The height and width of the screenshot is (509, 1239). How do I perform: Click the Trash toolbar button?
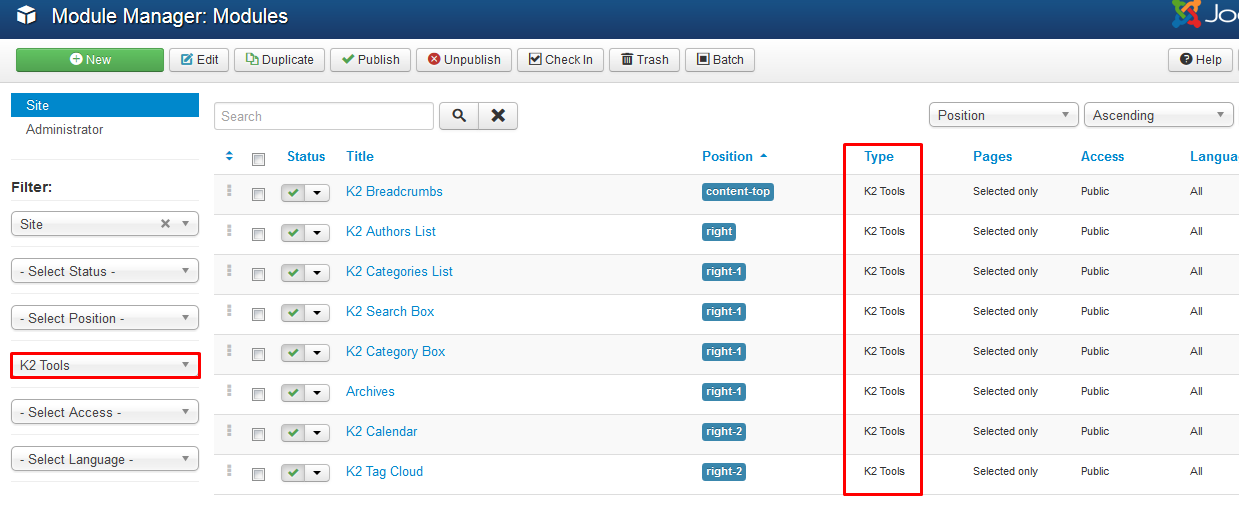click(645, 60)
